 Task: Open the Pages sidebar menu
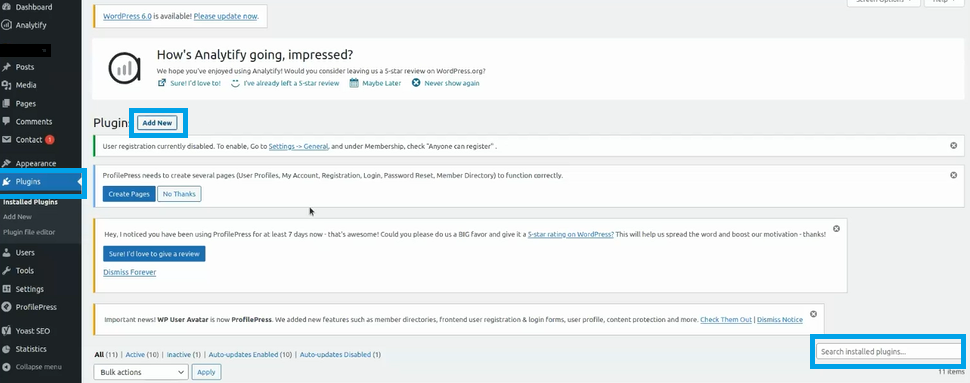click(25, 103)
